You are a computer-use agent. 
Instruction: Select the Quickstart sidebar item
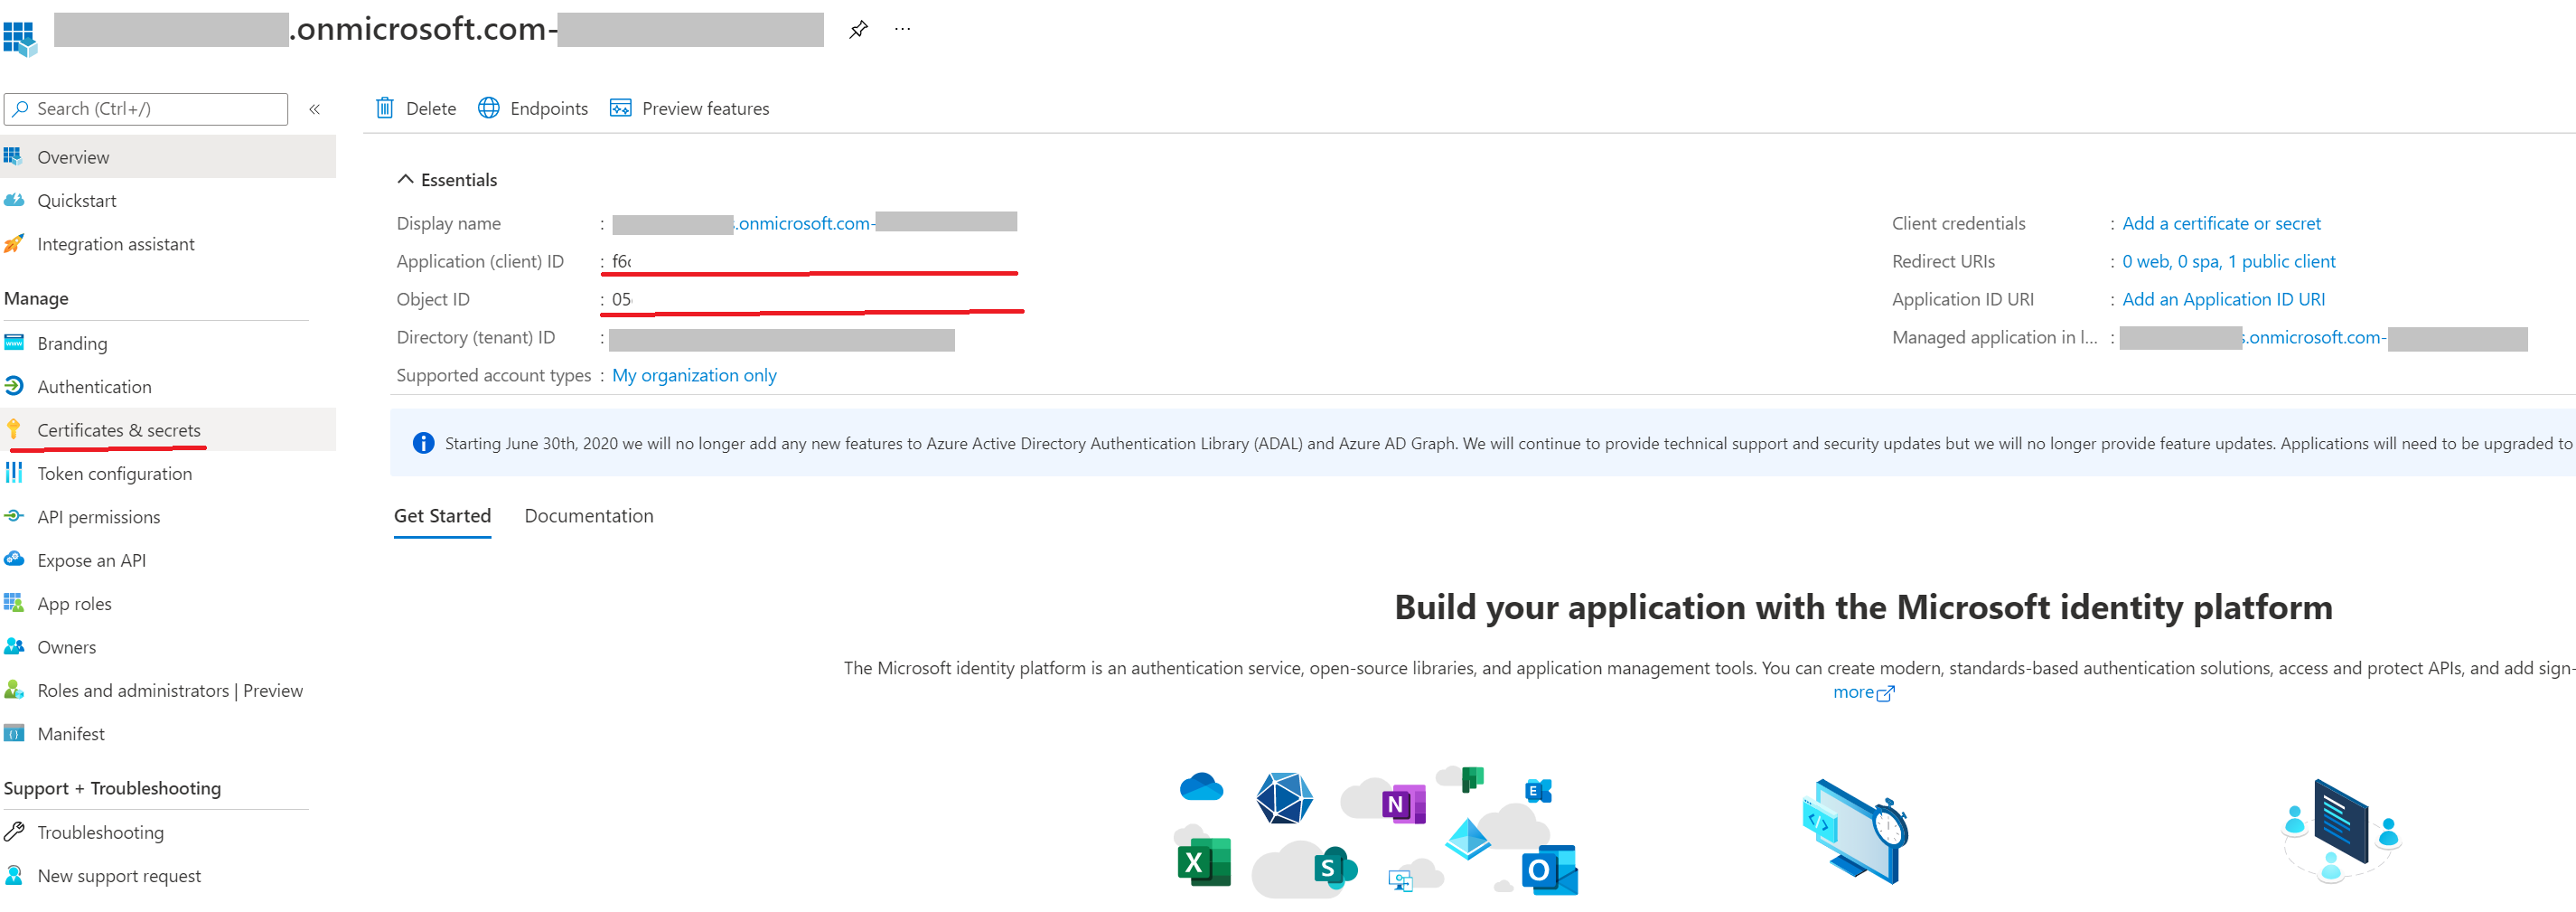point(76,200)
